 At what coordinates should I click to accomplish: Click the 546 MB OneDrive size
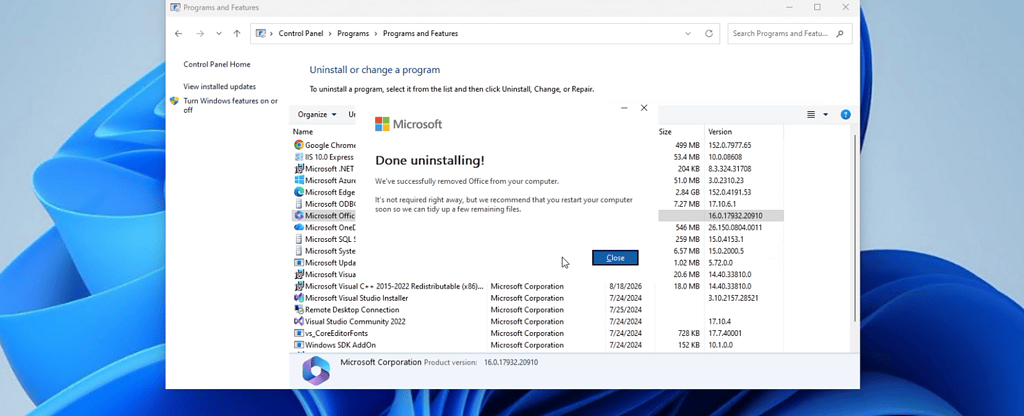687,227
